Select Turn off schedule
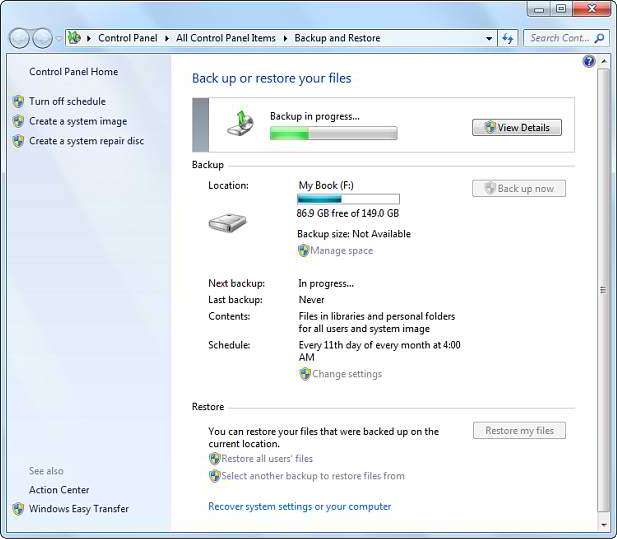The image size is (617, 539). point(67,102)
